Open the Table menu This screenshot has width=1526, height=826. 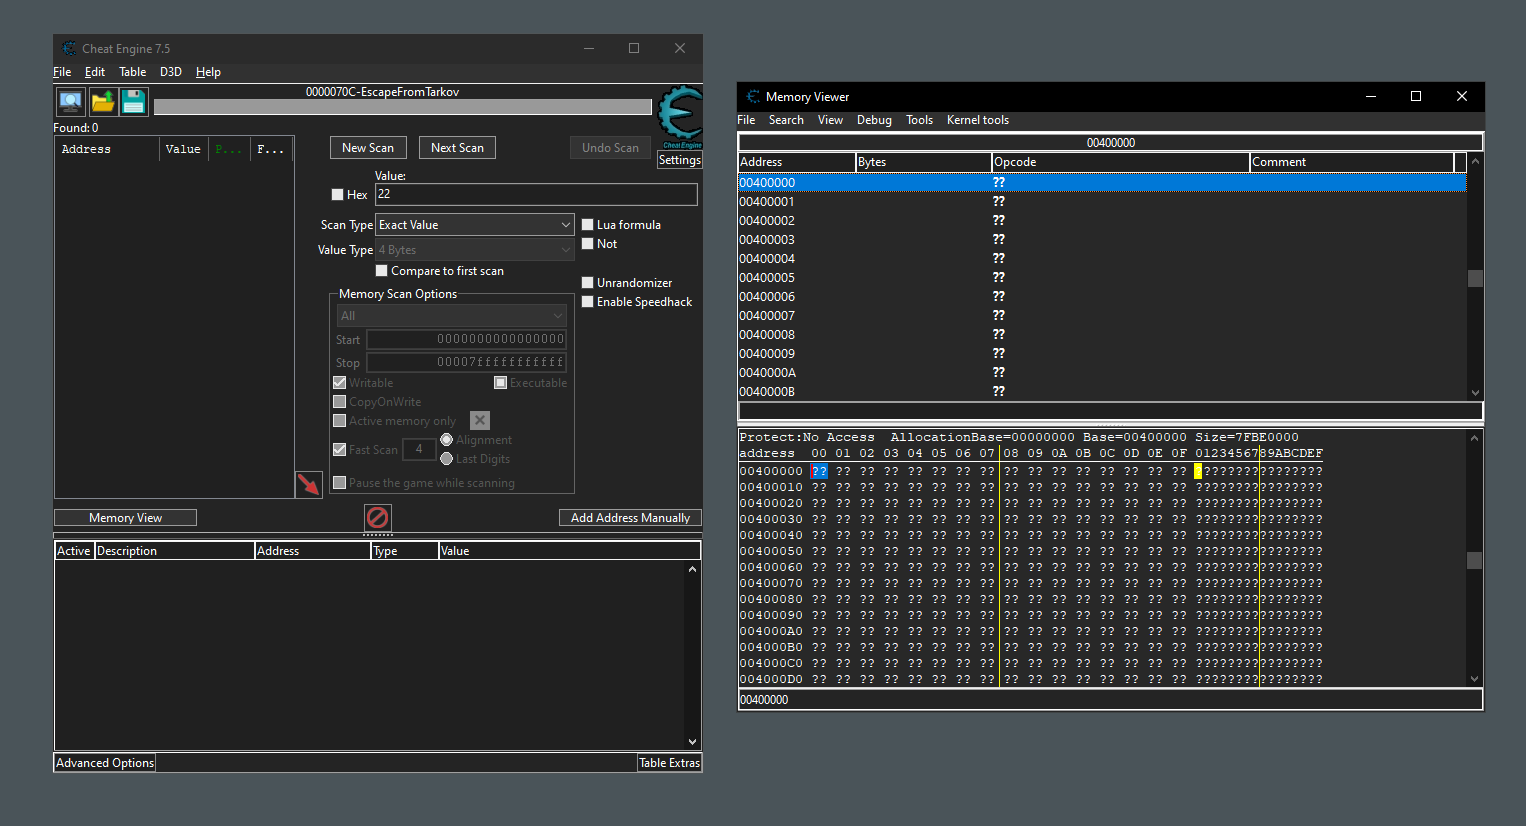coord(132,72)
